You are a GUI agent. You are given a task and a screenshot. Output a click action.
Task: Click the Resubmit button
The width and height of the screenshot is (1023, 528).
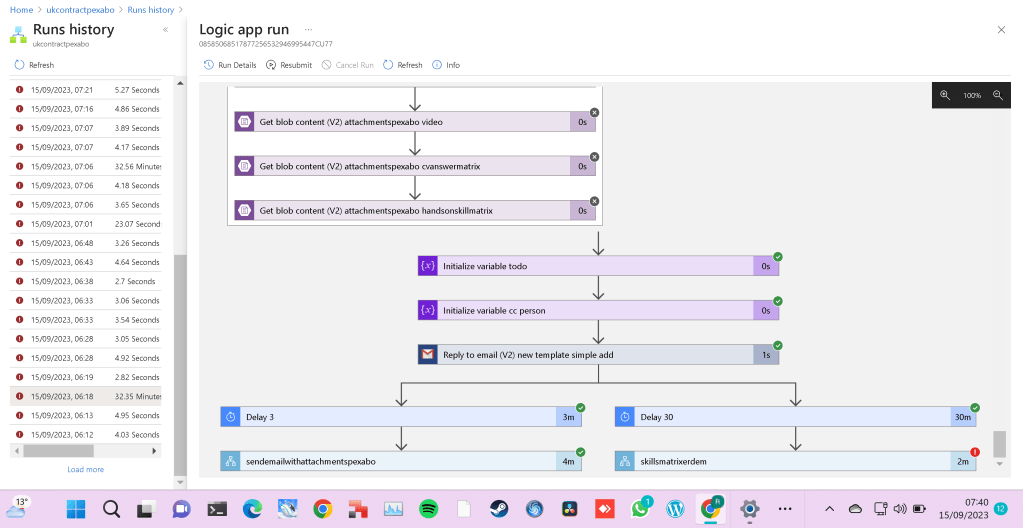pos(289,65)
